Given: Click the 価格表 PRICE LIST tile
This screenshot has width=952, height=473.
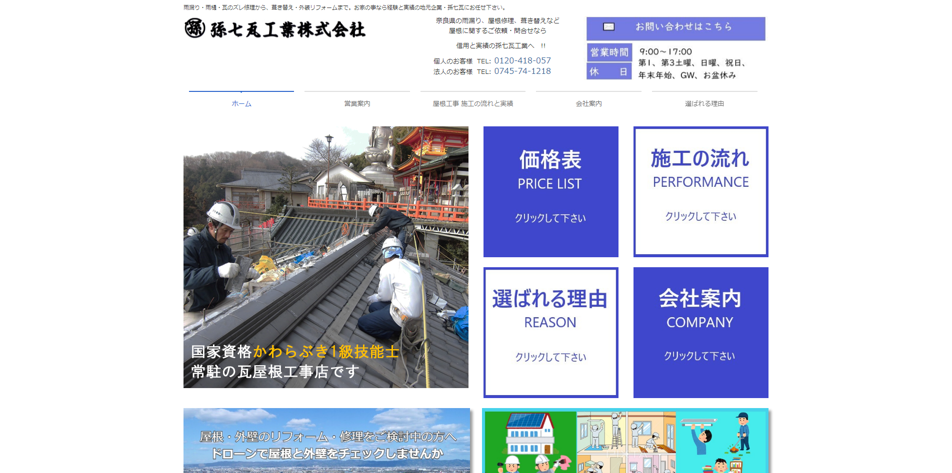Looking at the screenshot, I should pos(550,191).
